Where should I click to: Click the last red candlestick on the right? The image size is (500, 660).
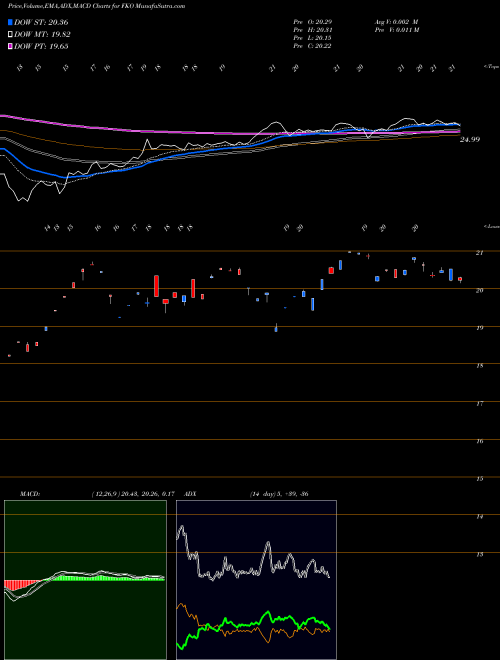point(460,279)
